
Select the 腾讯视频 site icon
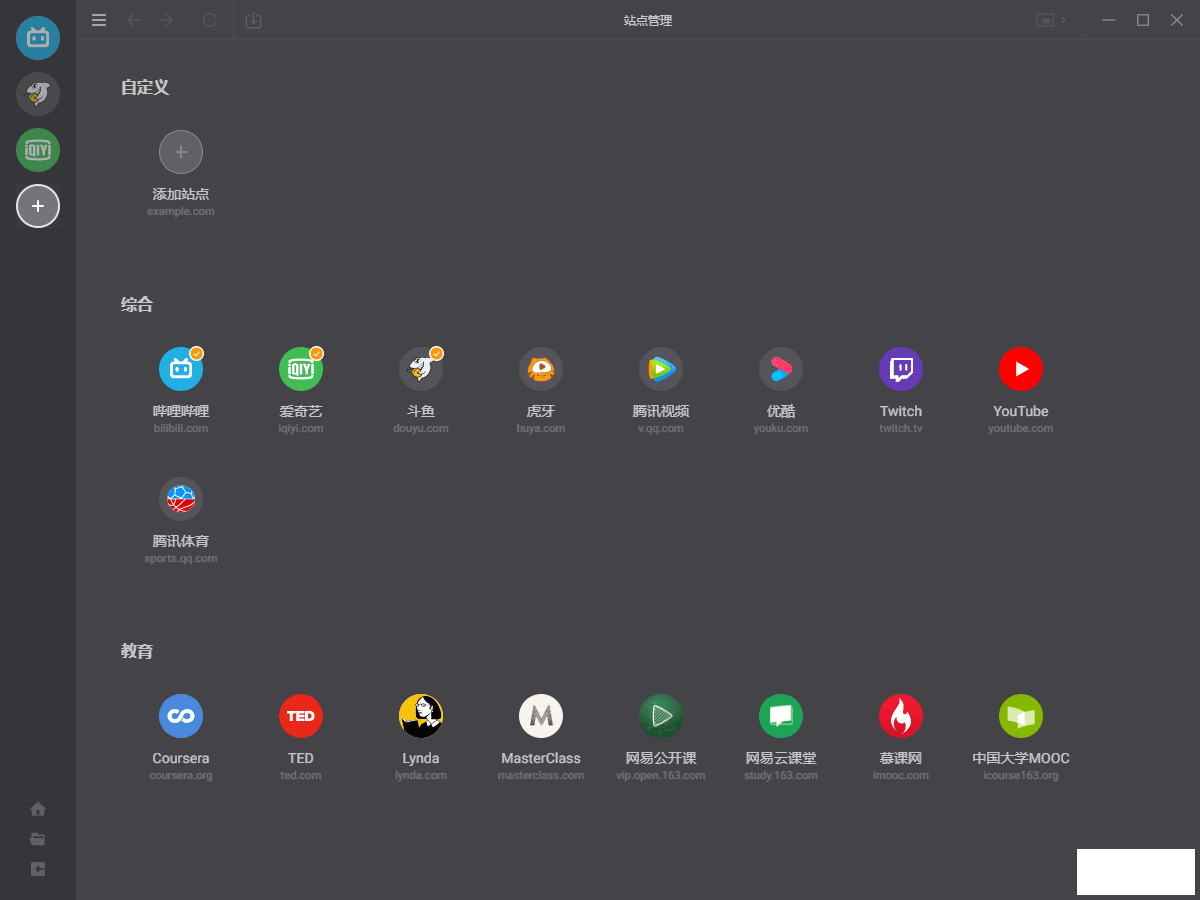point(661,369)
